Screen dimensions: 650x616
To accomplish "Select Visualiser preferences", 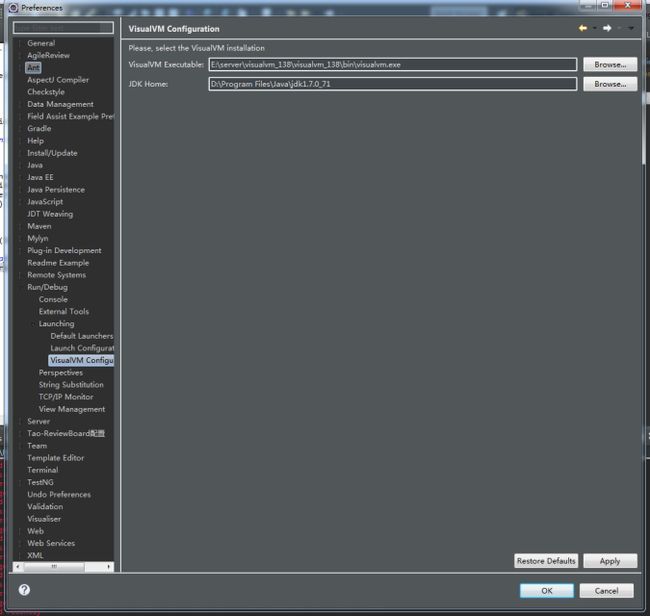I will pyautogui.click(x=44, y=519).
